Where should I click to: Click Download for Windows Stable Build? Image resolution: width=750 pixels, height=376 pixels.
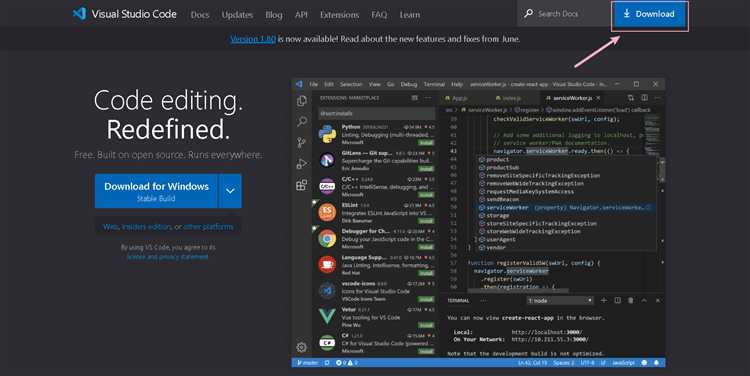pyautogui.click(x=156, y=191)
